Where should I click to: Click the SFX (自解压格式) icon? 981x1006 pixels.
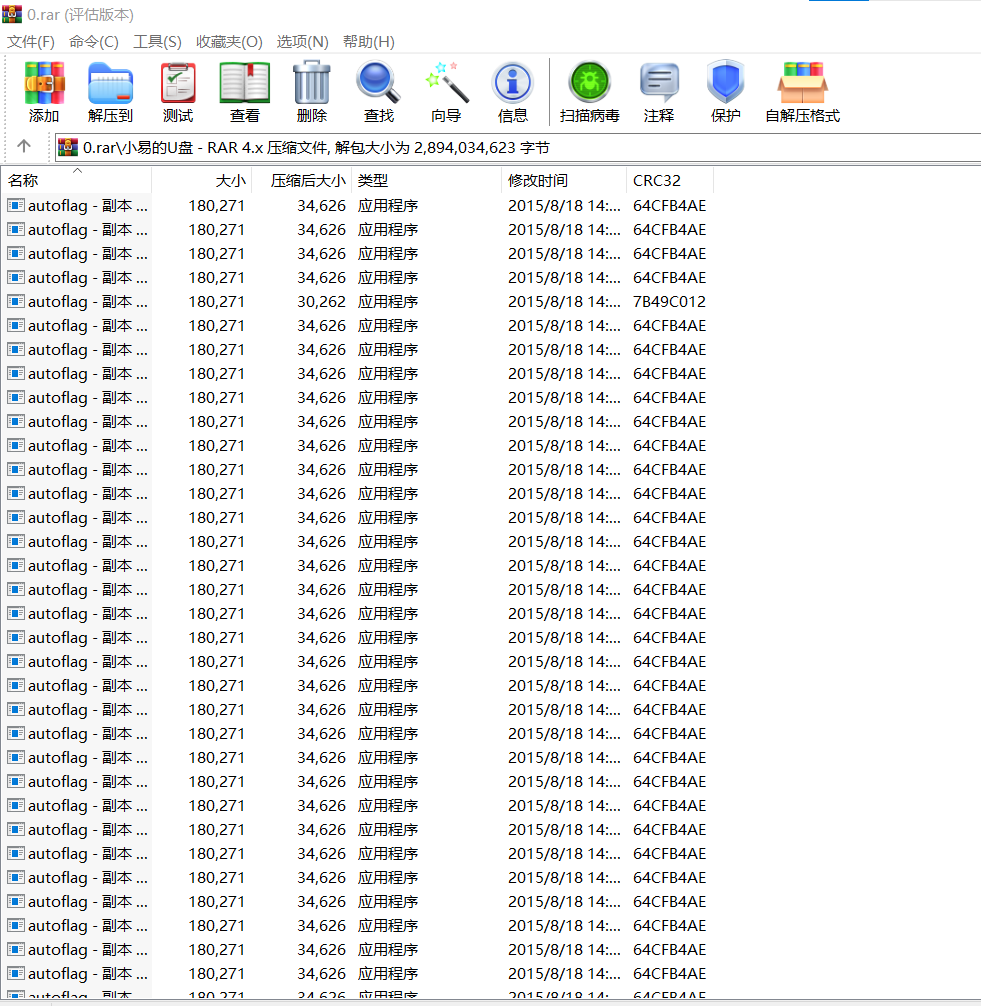pyautogui.click(x=802, y=91)
